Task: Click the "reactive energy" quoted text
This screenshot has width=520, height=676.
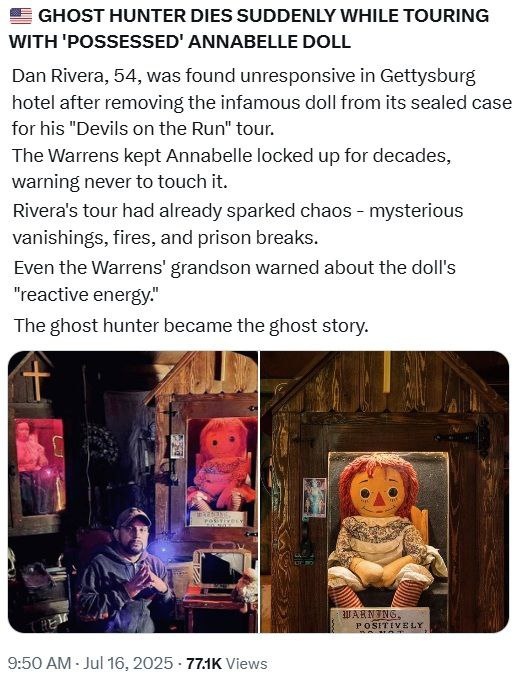Action: pos(87,295)
